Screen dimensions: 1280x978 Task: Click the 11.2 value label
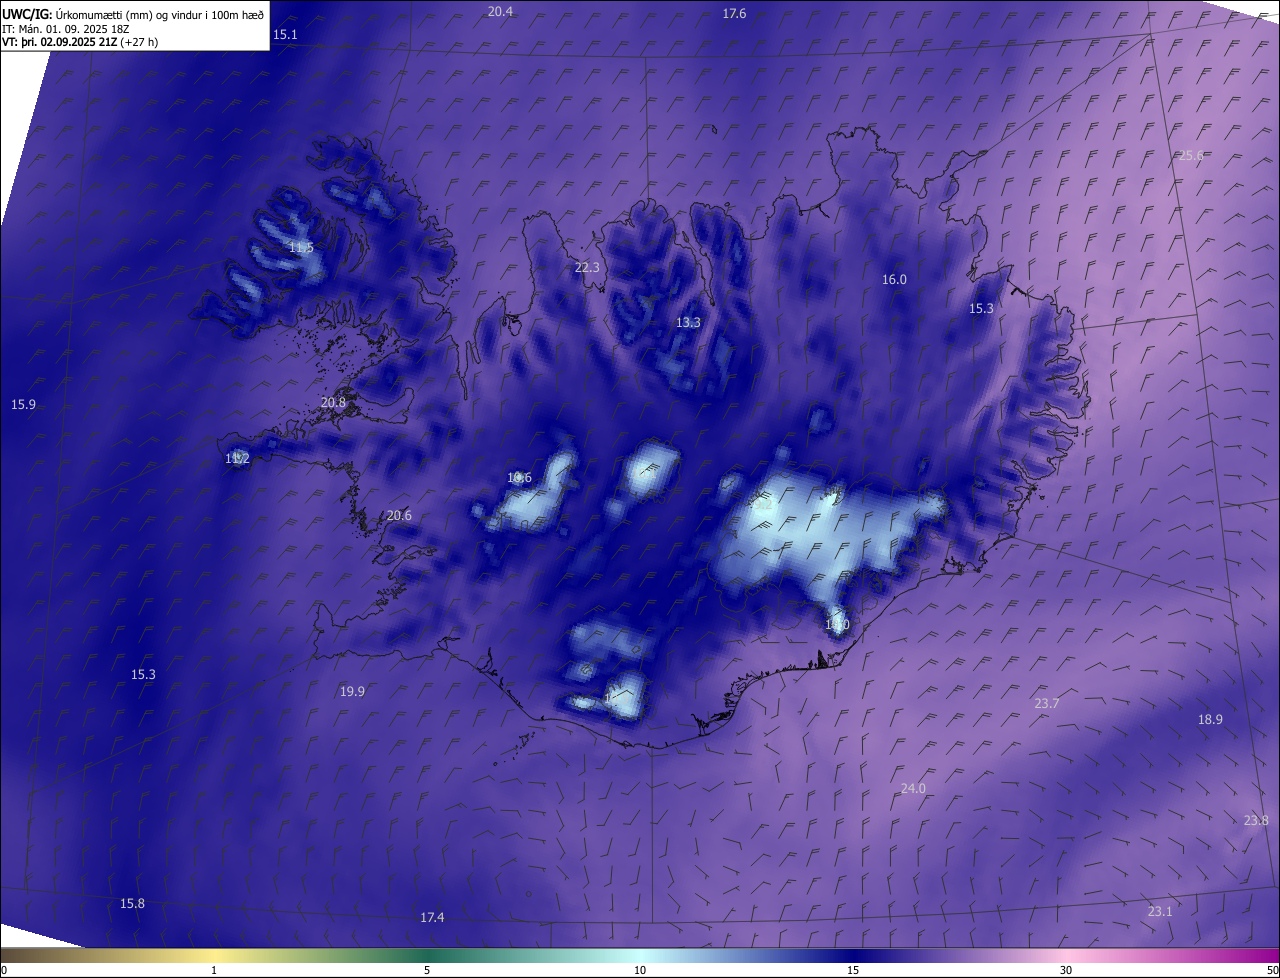237,459
